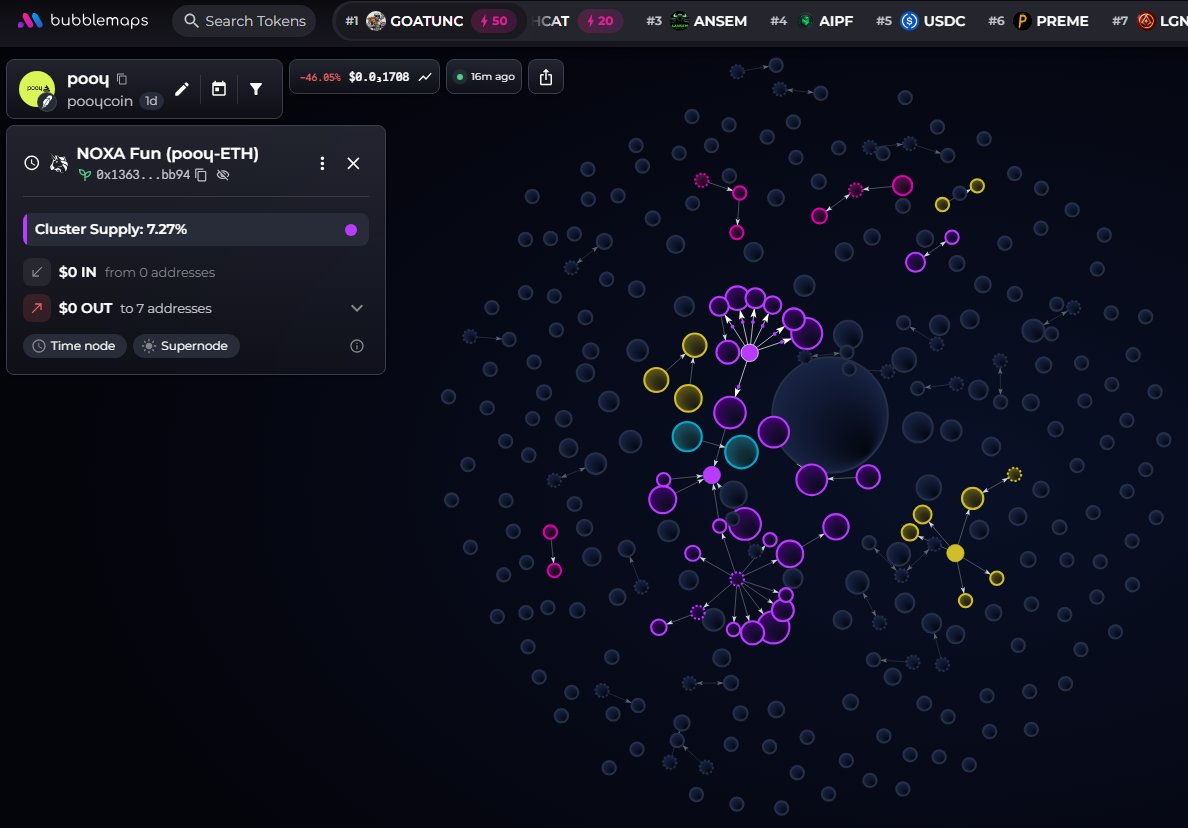1188x828 pixels.
Task: Open the calendar date picker
Action: pyautogui.click(x=219, y=89)
